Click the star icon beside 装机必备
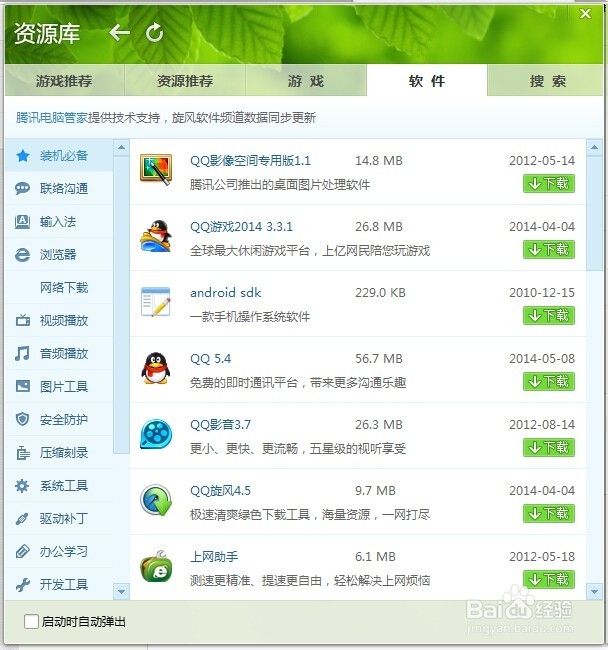The height and width of the screenshot is (650, 608). click(x=23, y=156)
